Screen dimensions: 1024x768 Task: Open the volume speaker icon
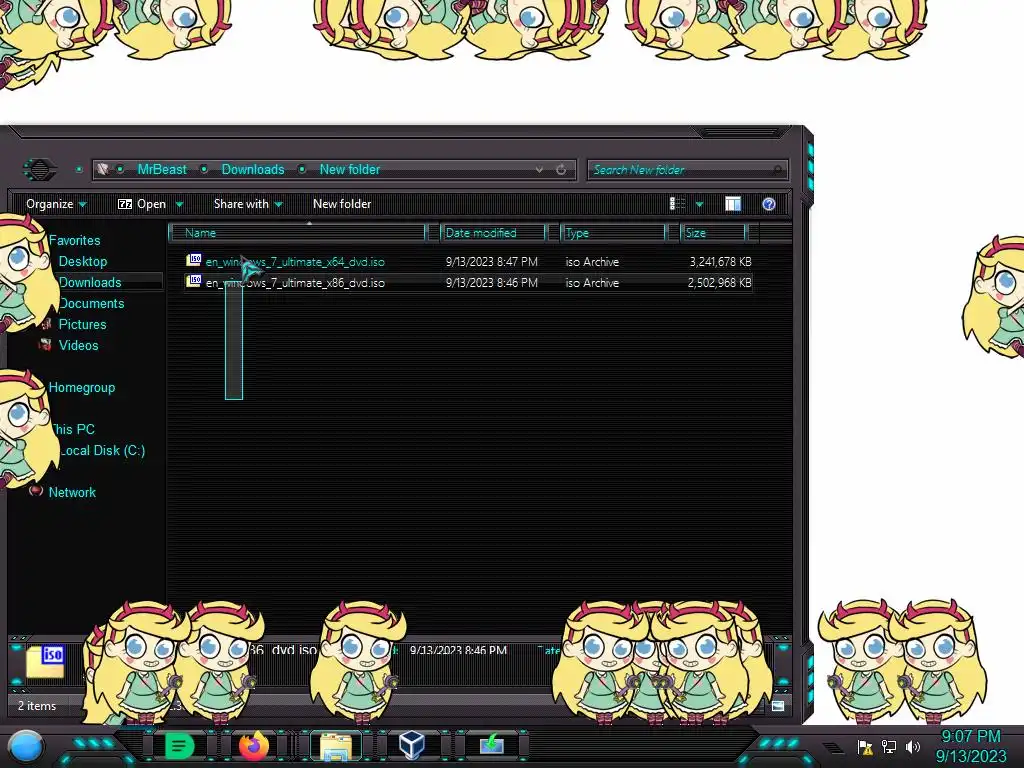tap(912, 746)
